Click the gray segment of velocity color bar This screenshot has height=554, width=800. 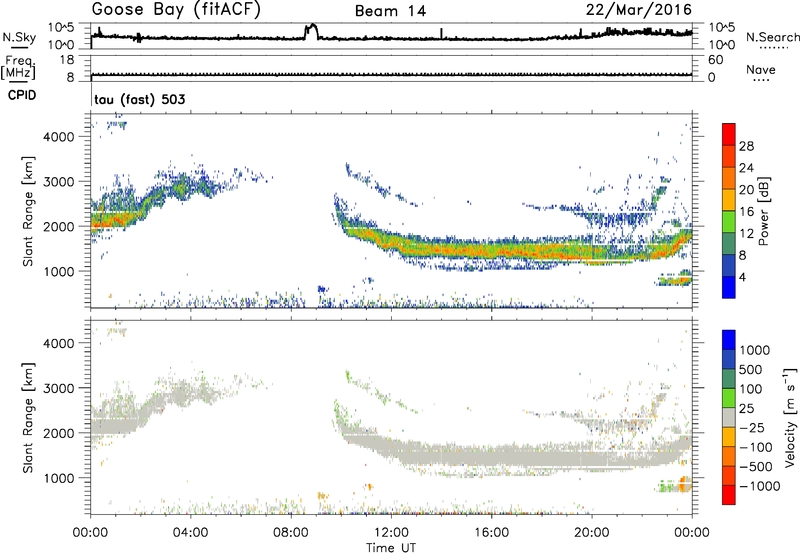[729, 418]
